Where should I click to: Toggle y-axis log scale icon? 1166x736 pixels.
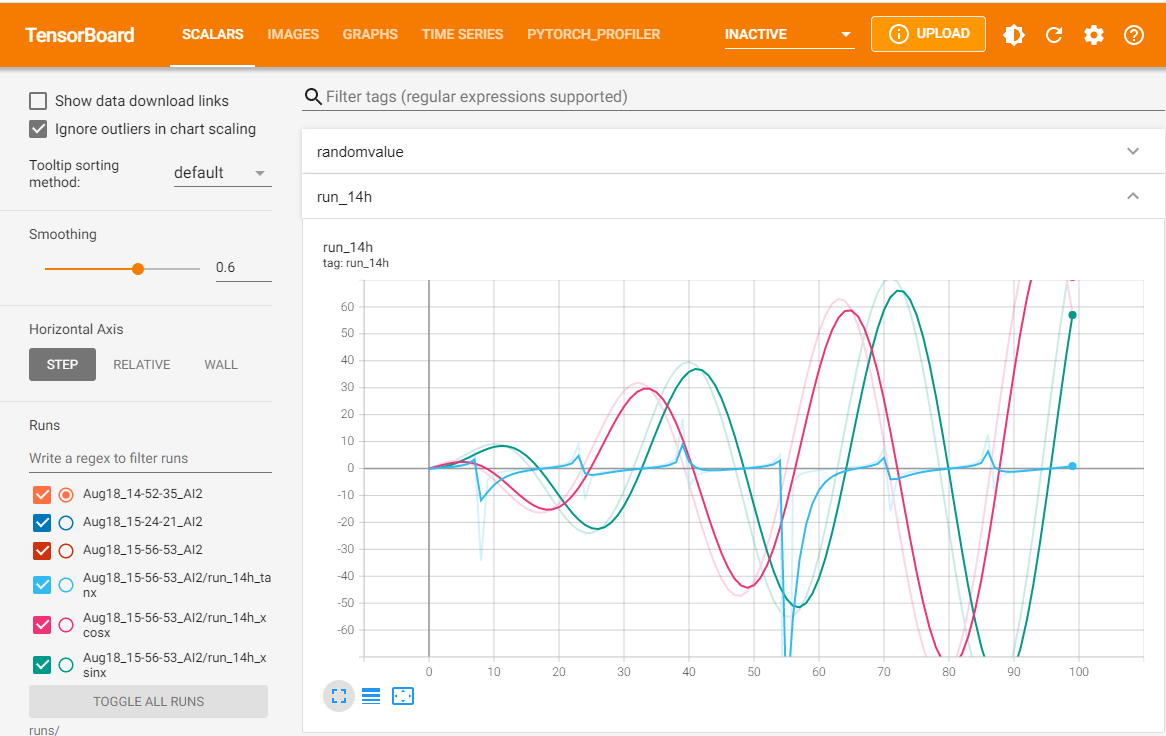pos(371,696)
